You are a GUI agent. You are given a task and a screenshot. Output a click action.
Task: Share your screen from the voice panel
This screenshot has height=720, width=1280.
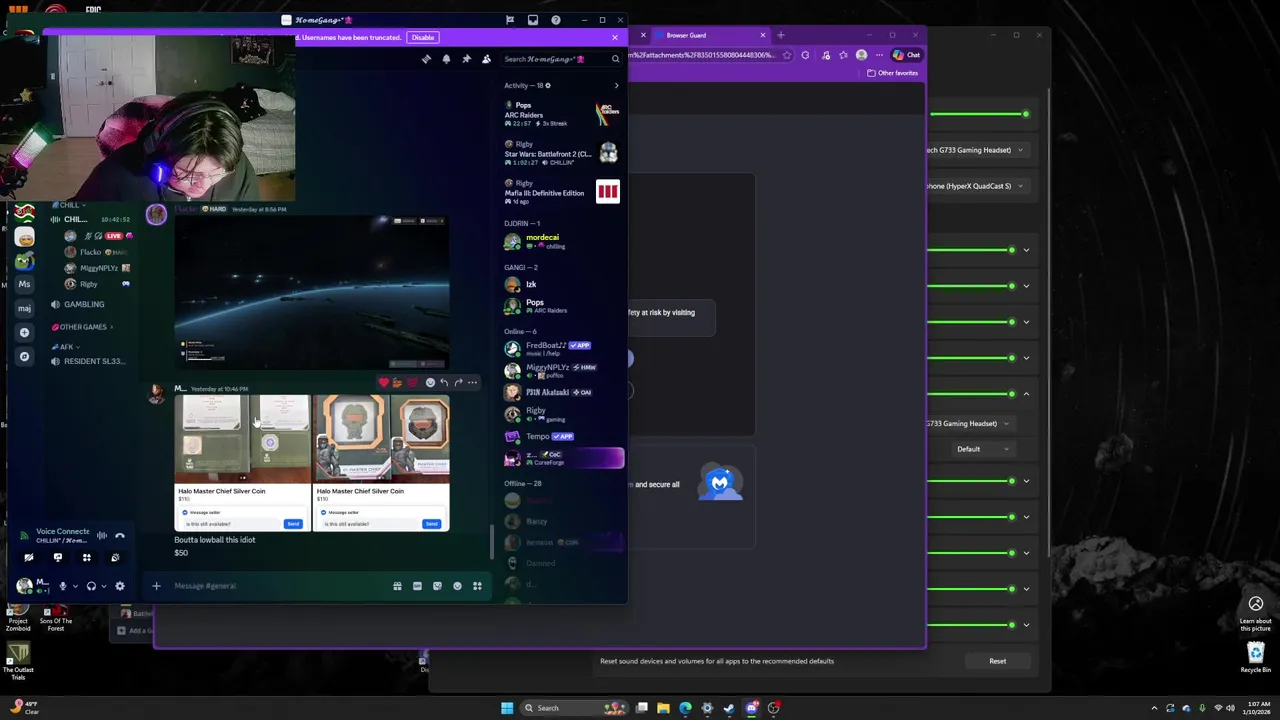click(58, 557)
